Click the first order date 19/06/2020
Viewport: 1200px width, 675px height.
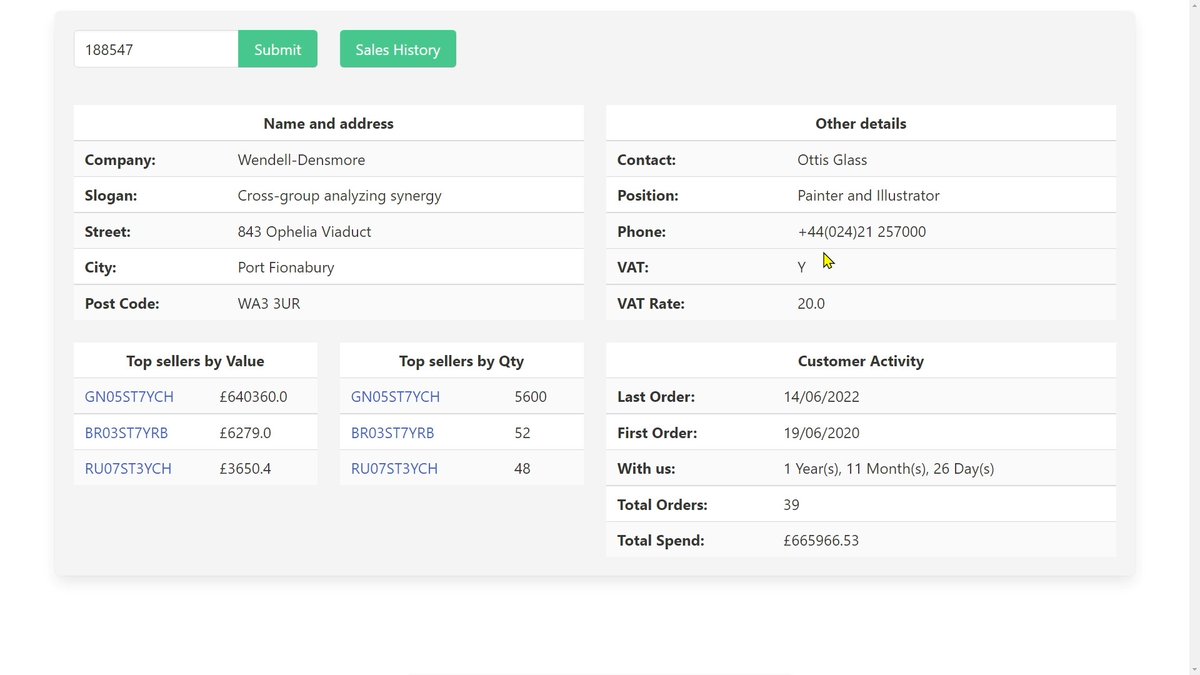click(x=821, y=433)
